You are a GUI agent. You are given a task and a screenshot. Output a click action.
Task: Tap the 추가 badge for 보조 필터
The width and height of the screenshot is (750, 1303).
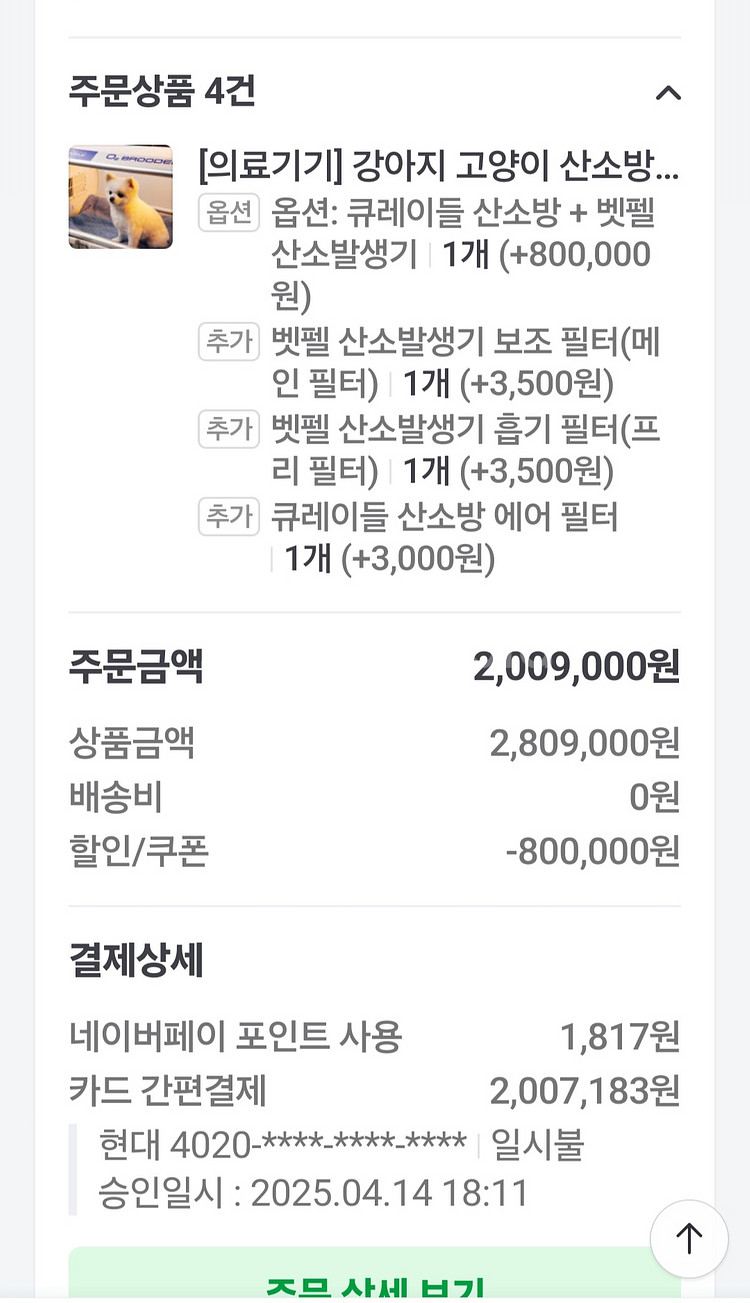pos(229,342)
